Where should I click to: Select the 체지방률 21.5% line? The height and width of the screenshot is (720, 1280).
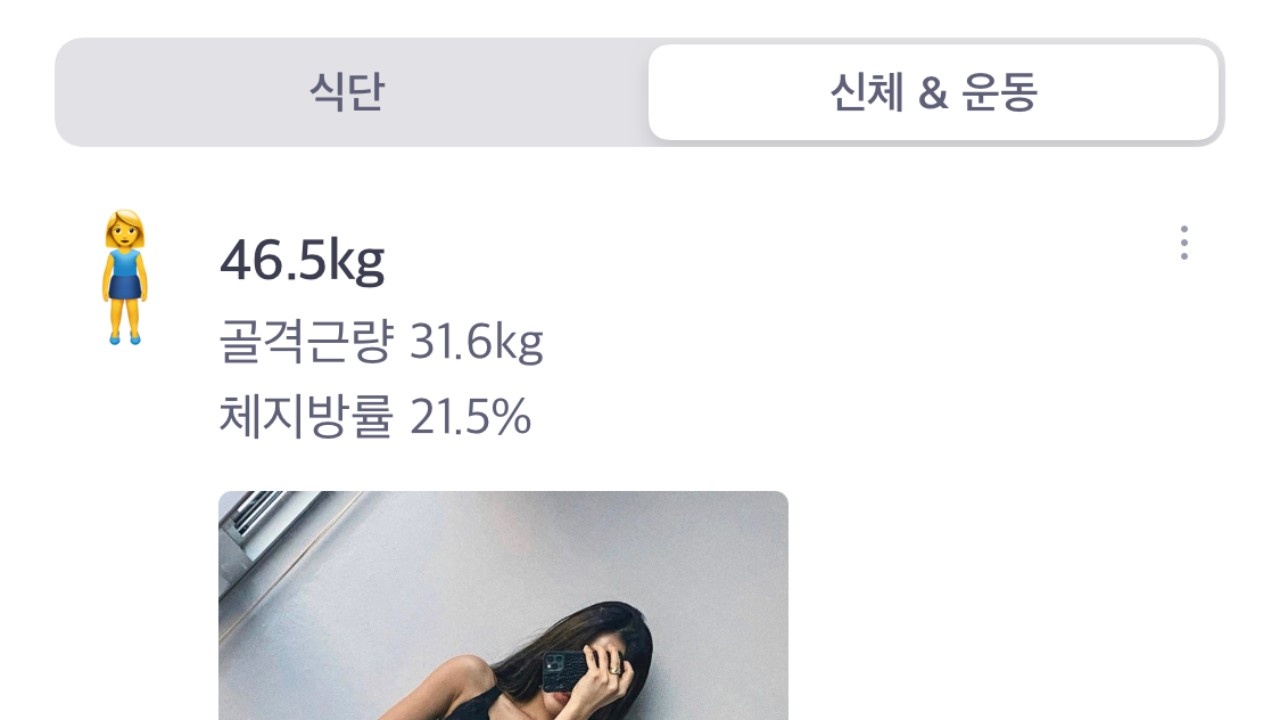[x=375, y=417]
